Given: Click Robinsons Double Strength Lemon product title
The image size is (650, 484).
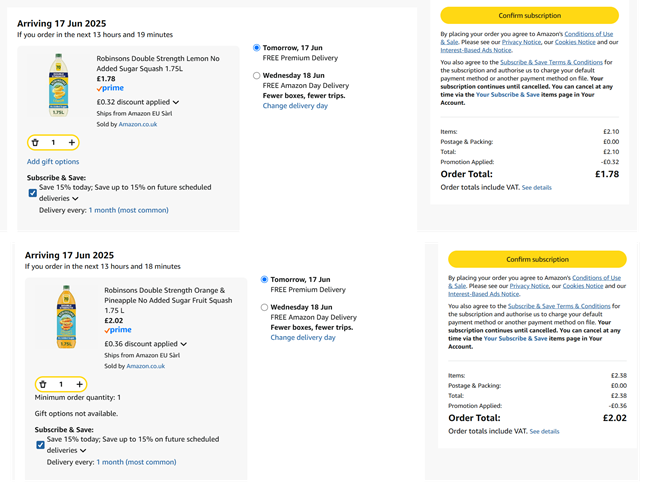Looking at the screenshot, I should (x=158, y=63).
